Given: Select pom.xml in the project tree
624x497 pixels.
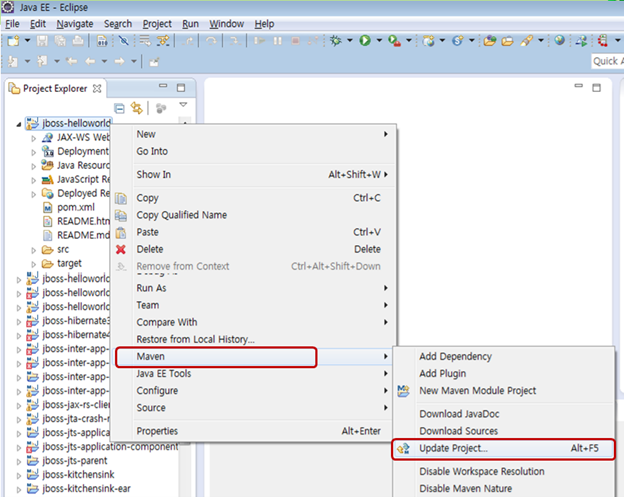Looking at the screenshot, I should click(x=75, y=207).
